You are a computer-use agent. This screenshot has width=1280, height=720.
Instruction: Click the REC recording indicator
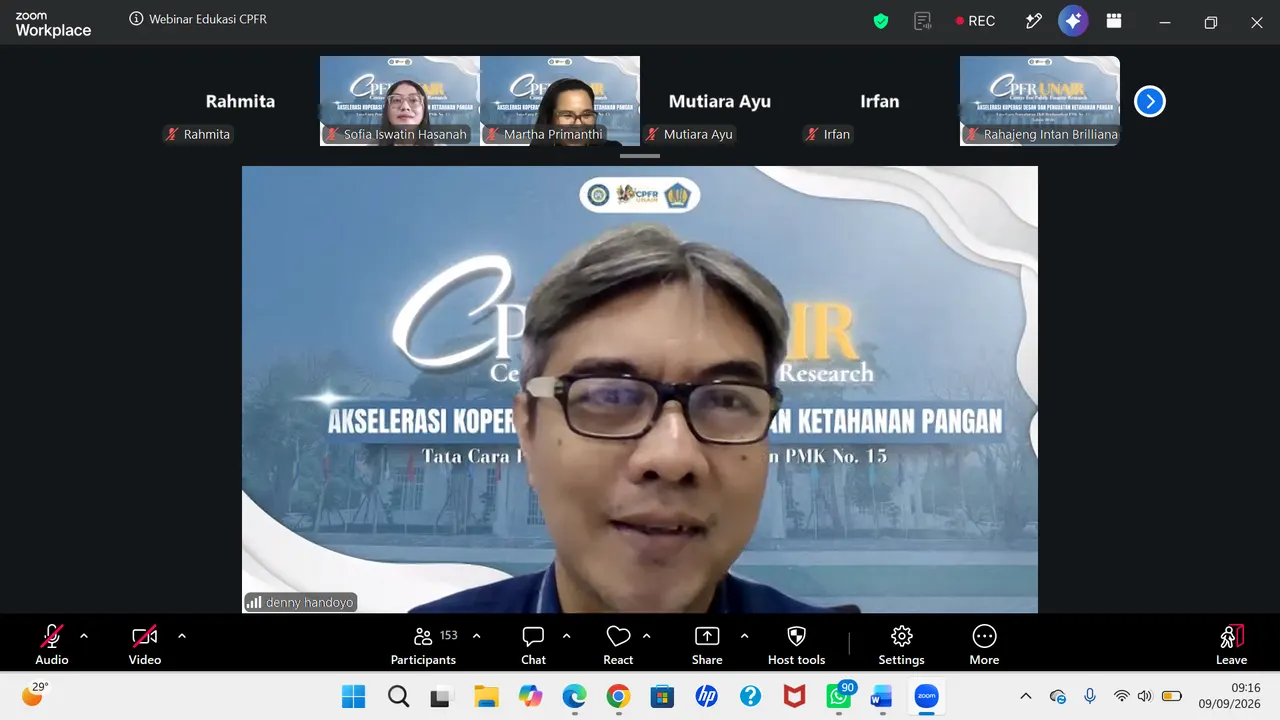point(975,21)
